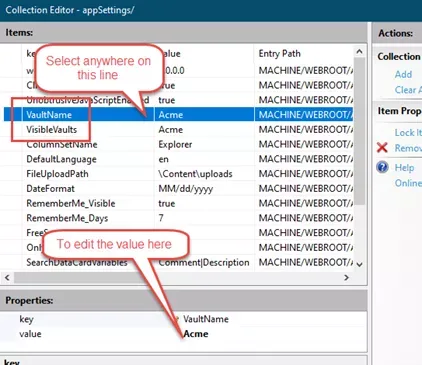Click the Add link under Collection

tap(403, 74)
